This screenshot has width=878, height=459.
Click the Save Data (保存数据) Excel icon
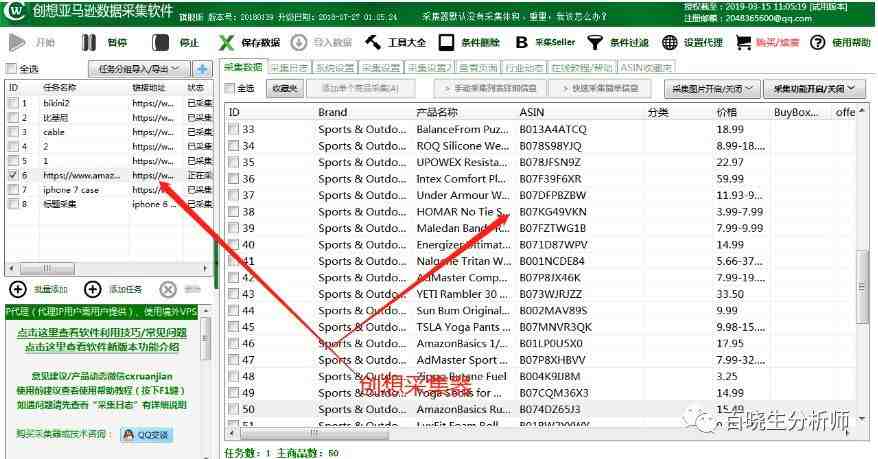[x=226, y=43]
